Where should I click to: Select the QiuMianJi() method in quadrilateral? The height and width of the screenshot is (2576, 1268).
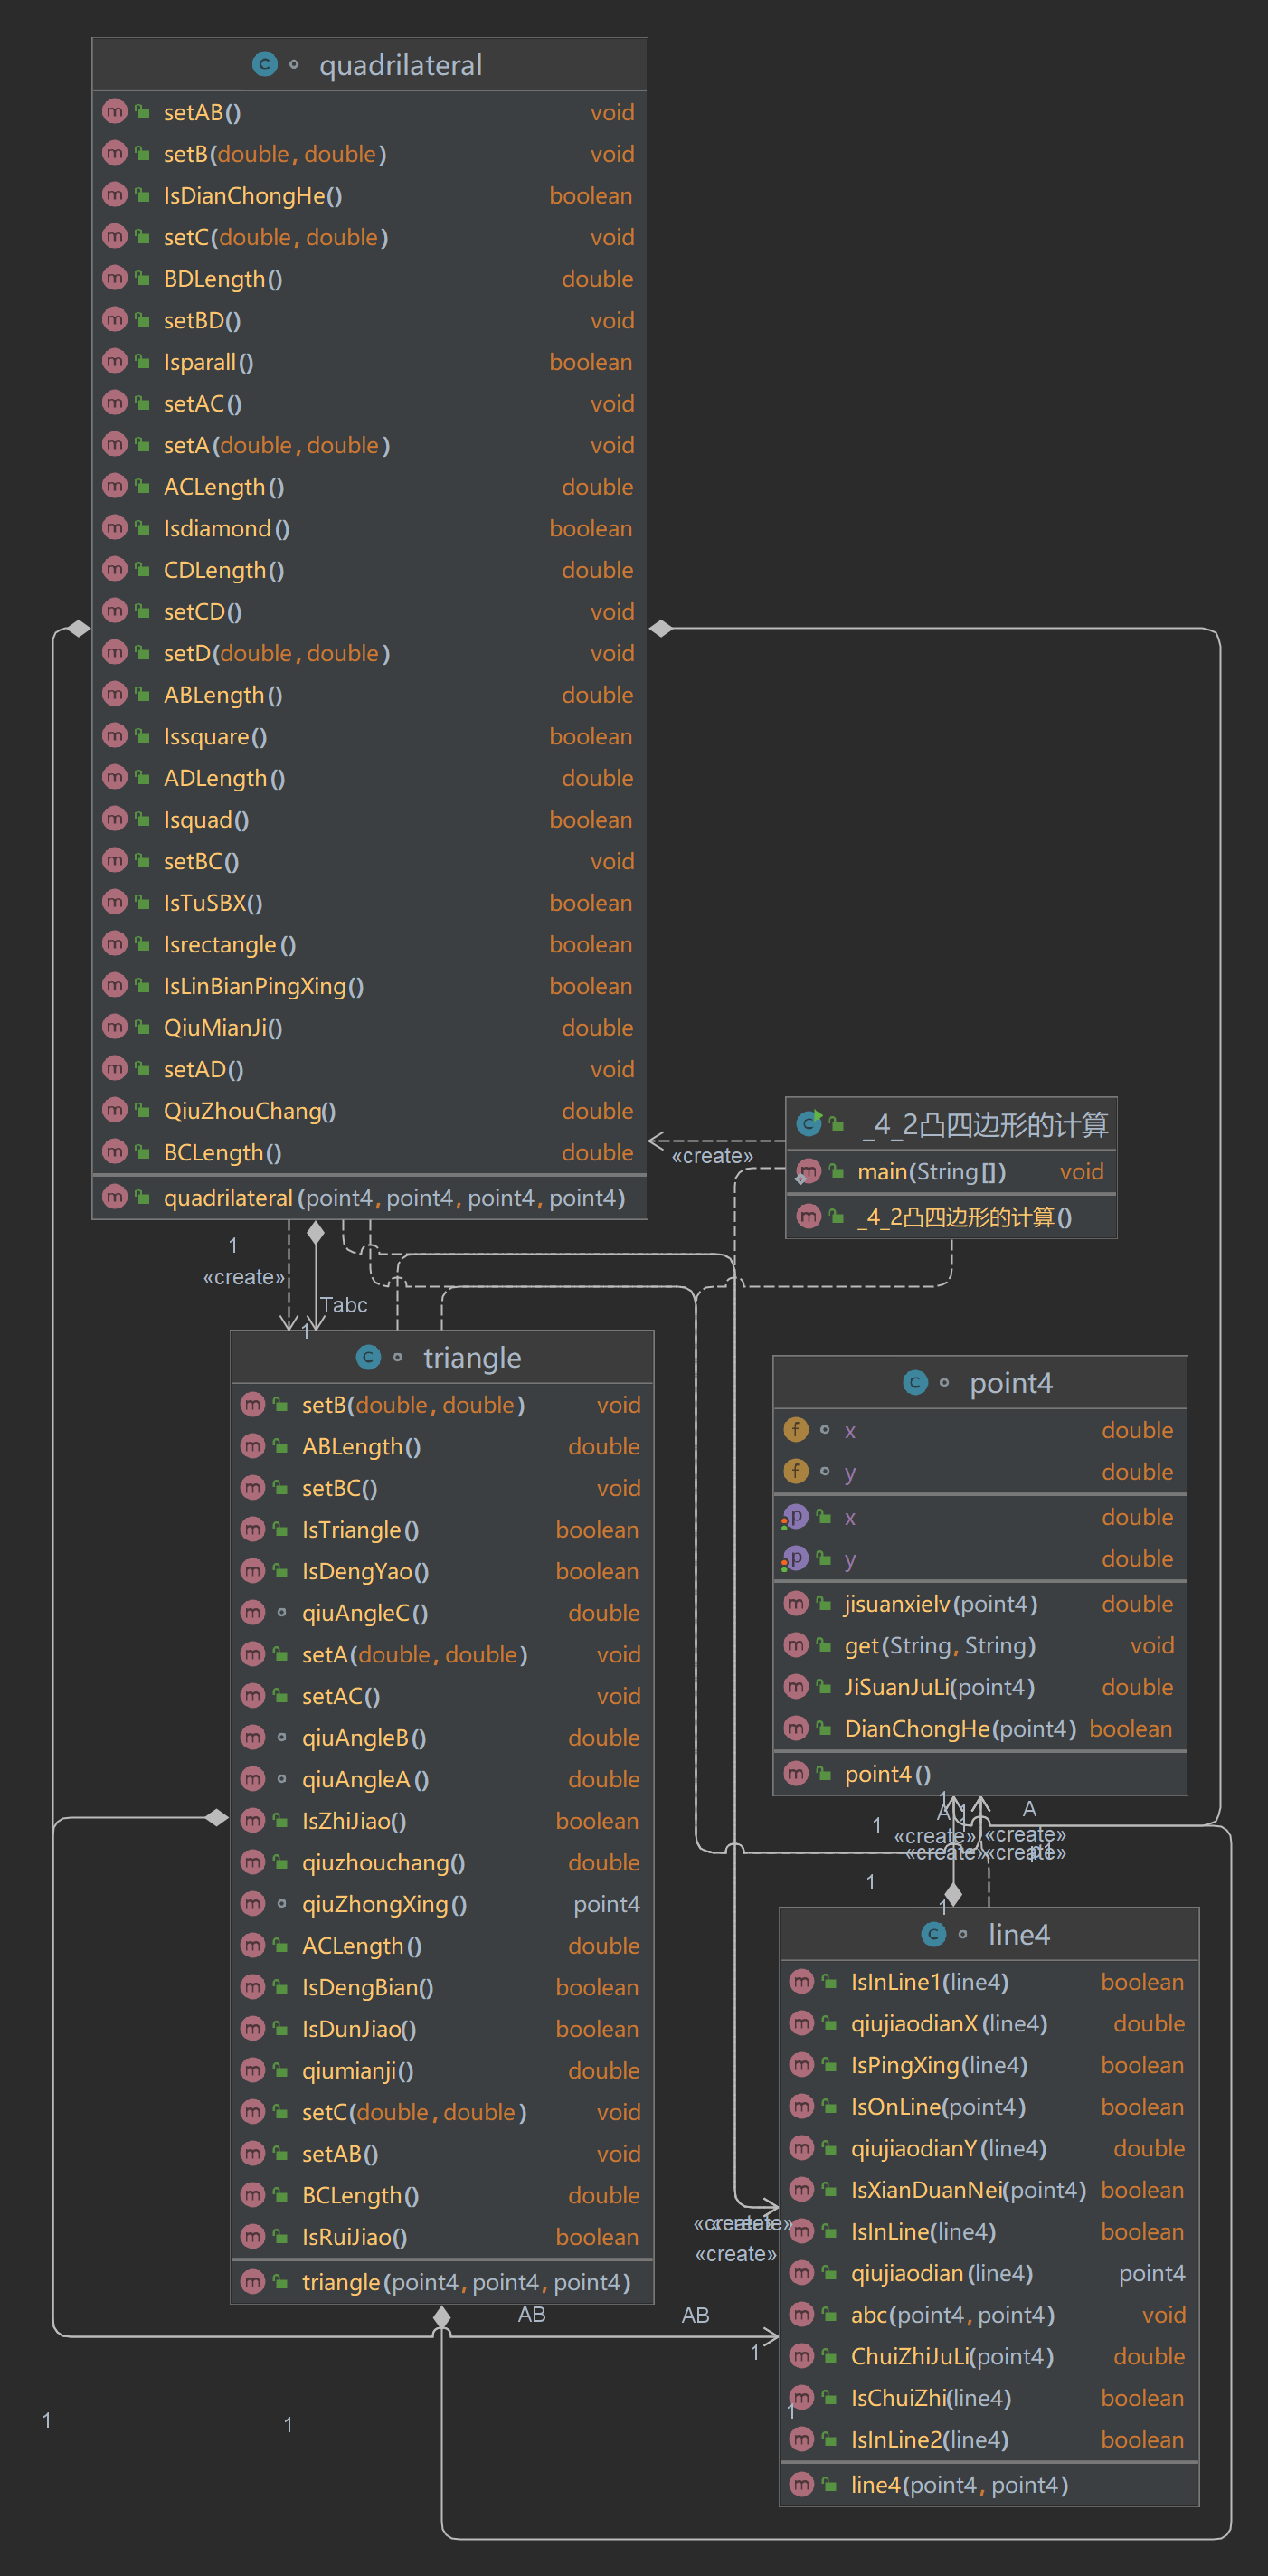[369, 1027]
